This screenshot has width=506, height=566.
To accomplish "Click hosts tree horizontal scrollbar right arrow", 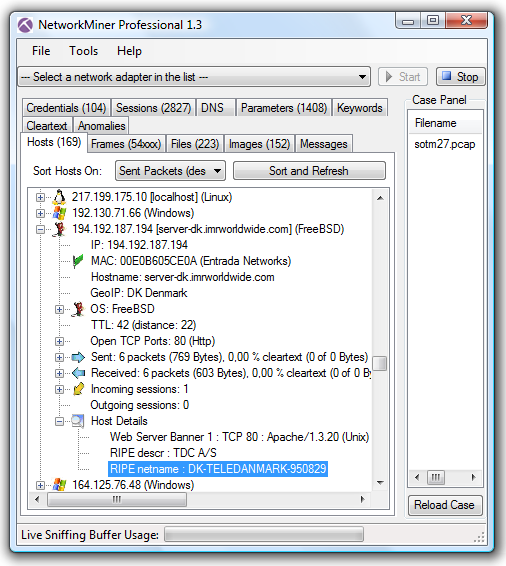I will pos(363,500).
